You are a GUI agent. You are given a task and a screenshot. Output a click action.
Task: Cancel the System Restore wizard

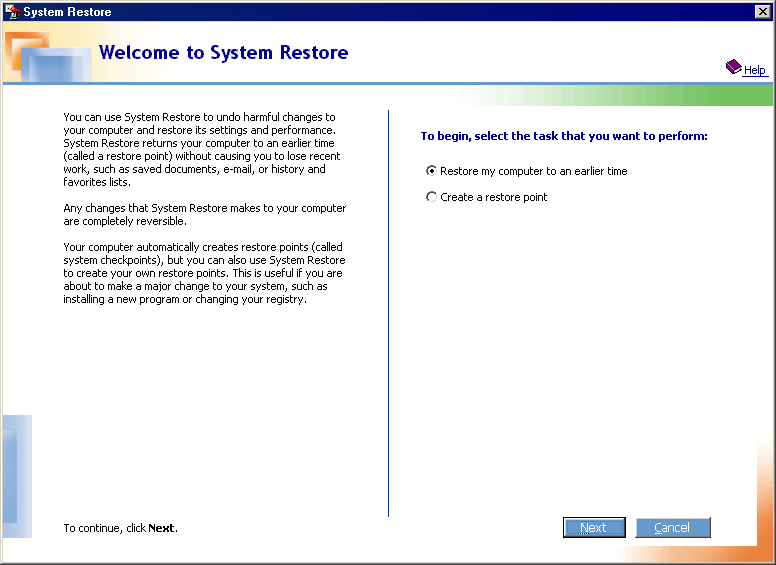click(673, 527)
